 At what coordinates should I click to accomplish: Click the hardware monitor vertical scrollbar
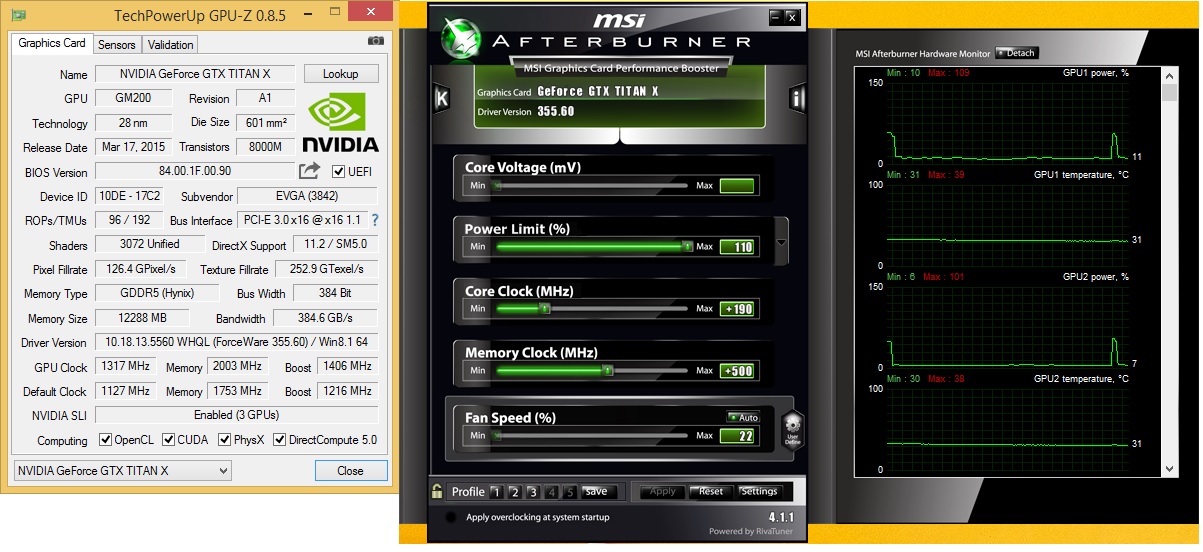pos(1169,270)
